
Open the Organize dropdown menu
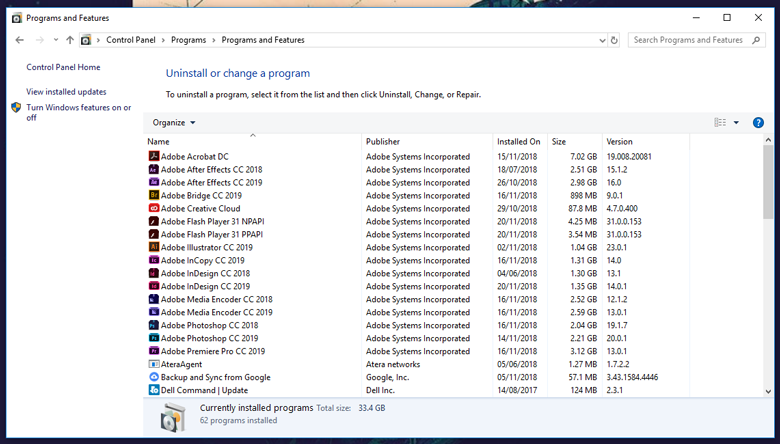[x=174, y=122]
